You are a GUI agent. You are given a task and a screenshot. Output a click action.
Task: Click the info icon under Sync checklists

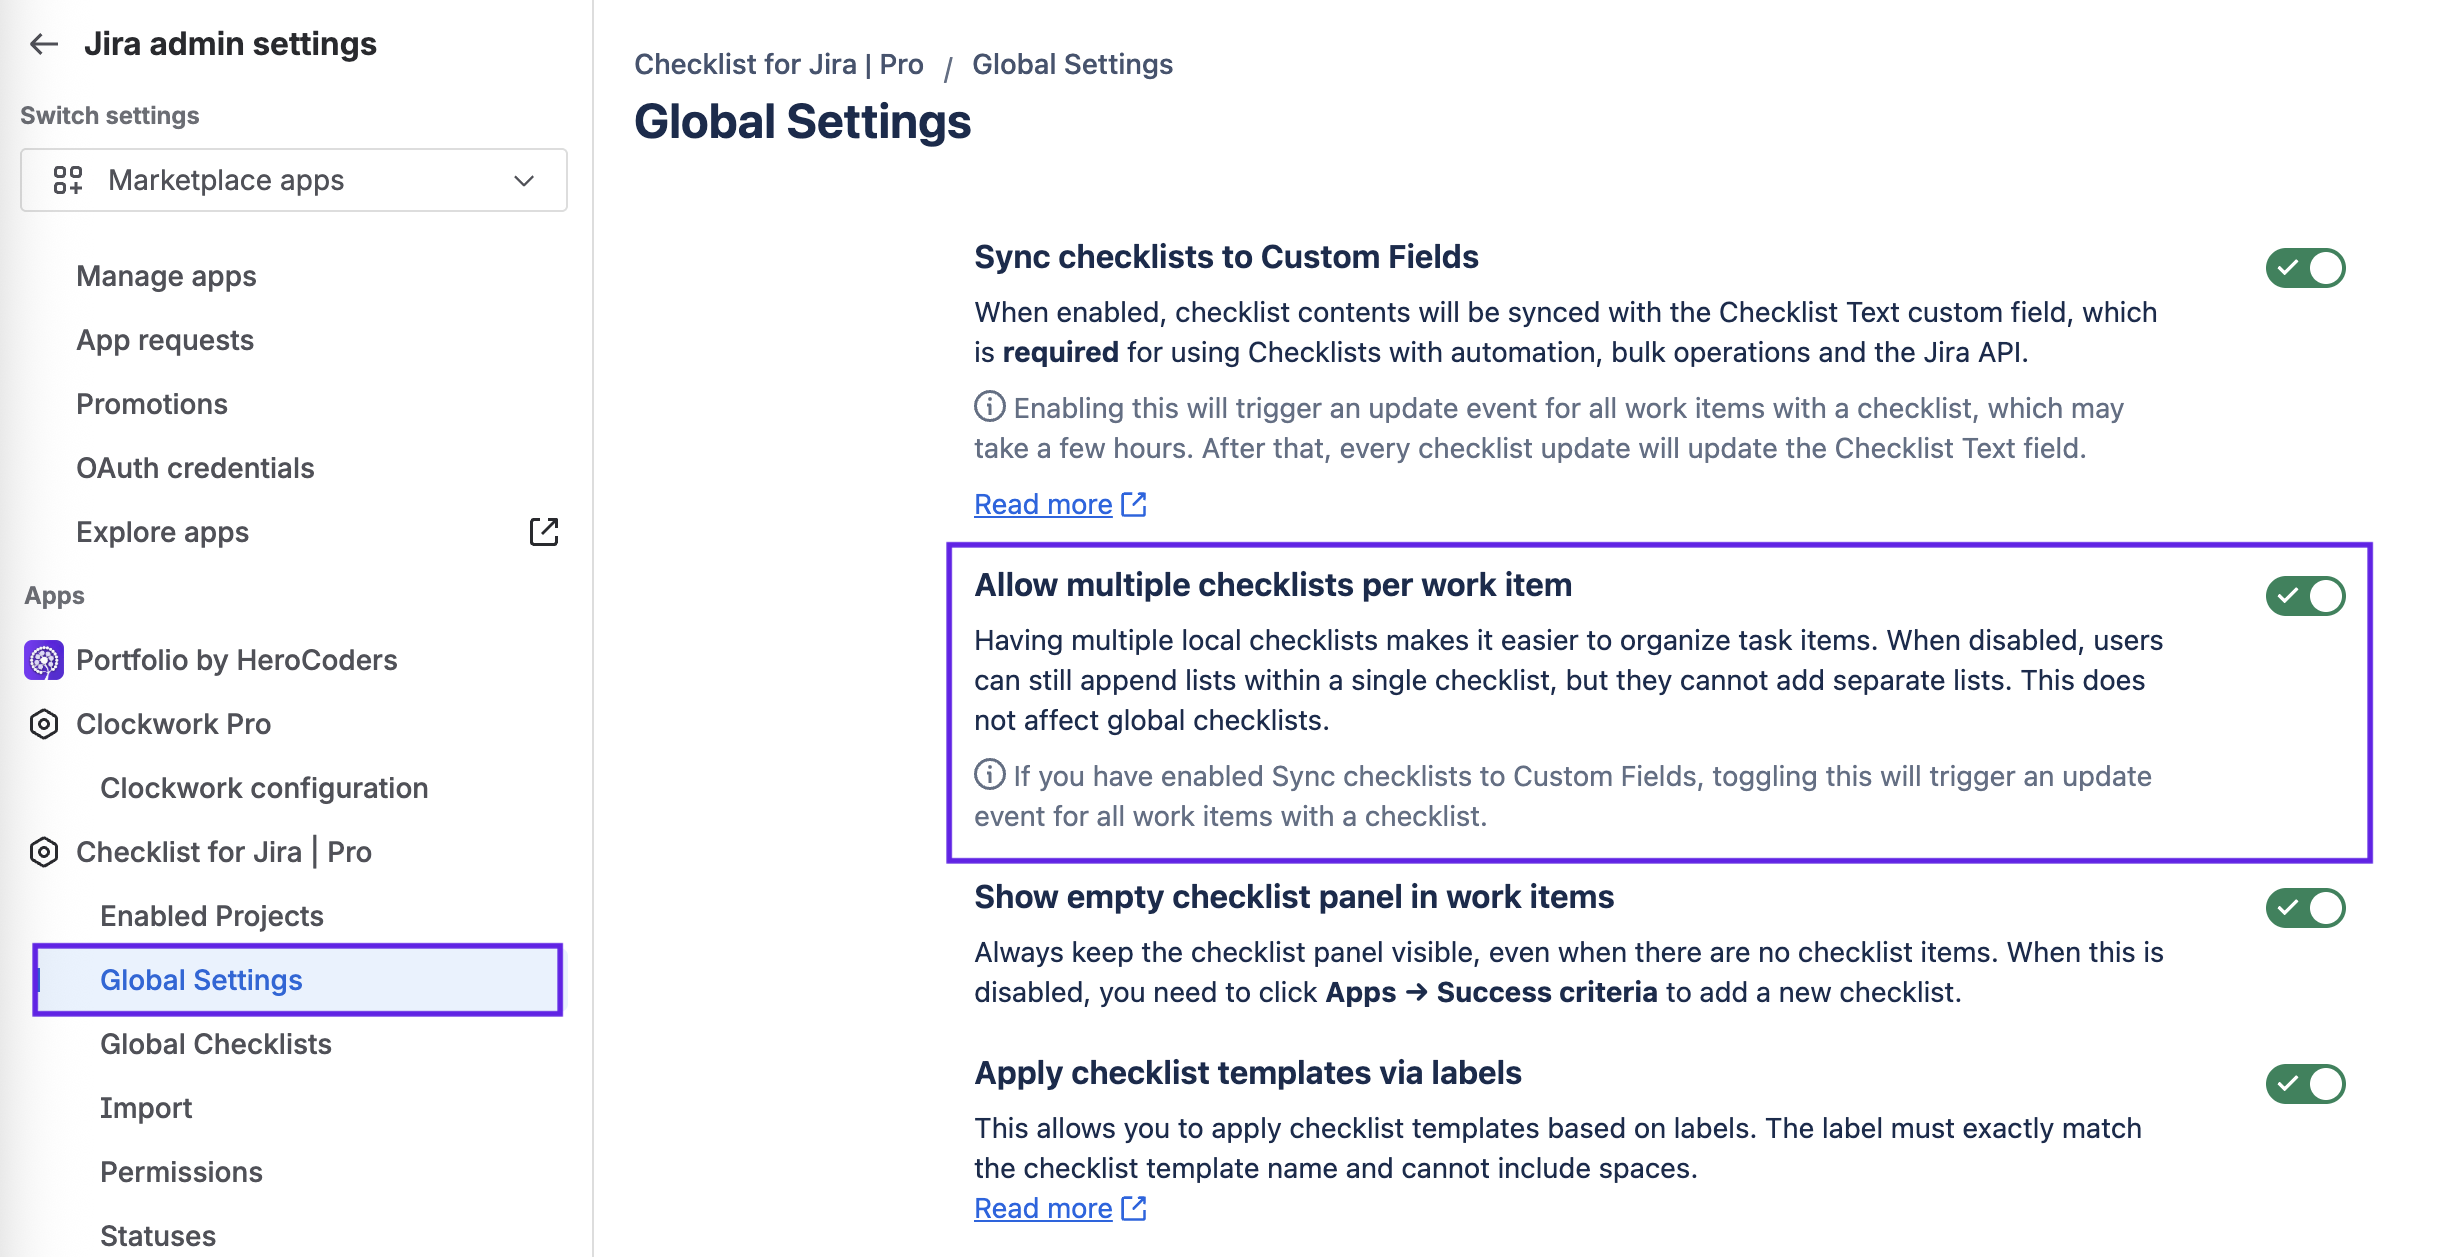[989, 407]
